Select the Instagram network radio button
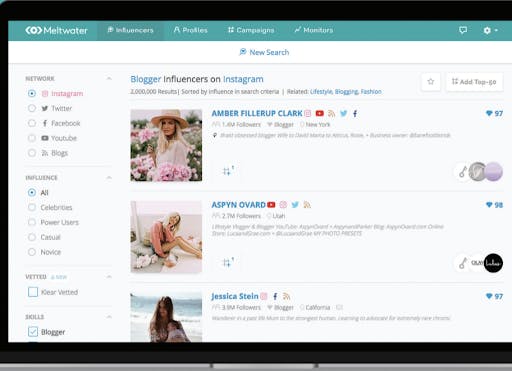Viewport: 512px width, 371px height. click(x=32, y=93)
